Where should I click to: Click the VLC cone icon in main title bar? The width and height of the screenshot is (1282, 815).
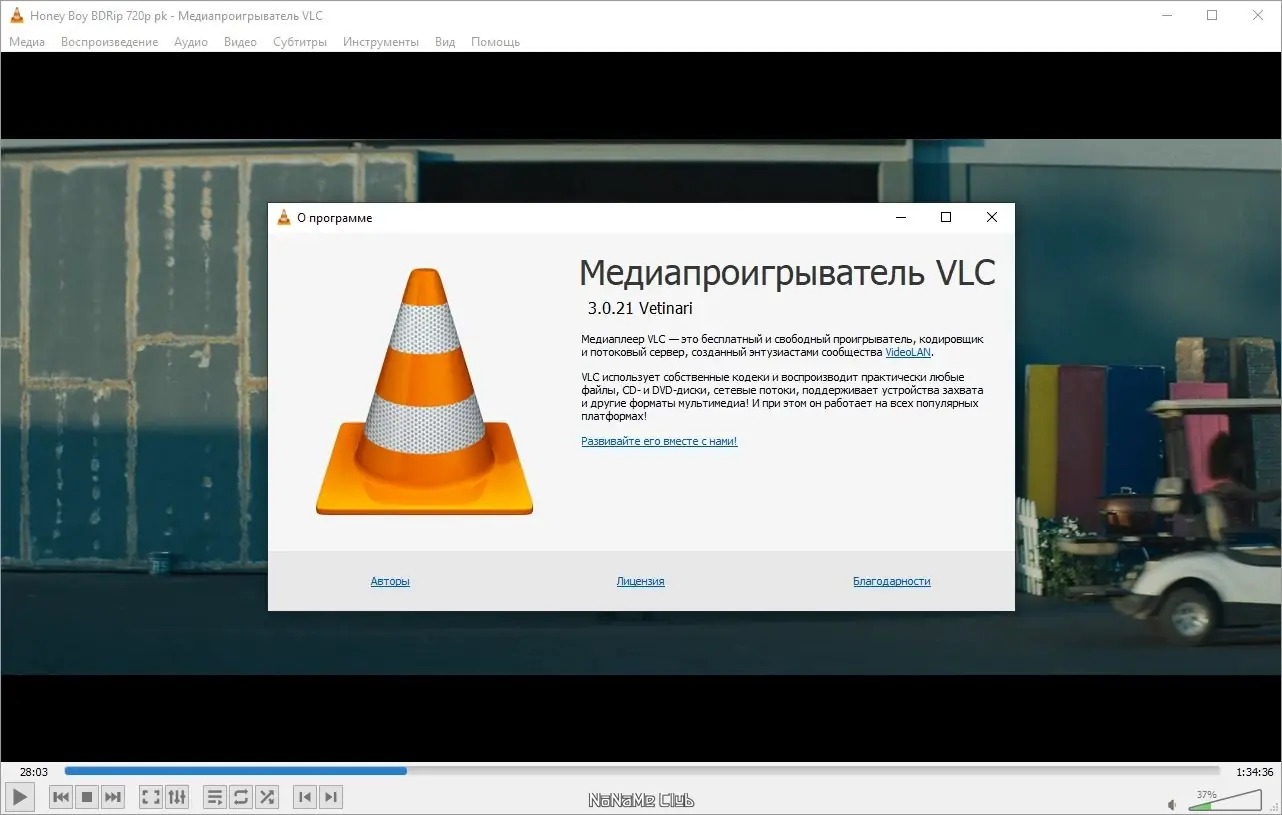coord(17,15)
